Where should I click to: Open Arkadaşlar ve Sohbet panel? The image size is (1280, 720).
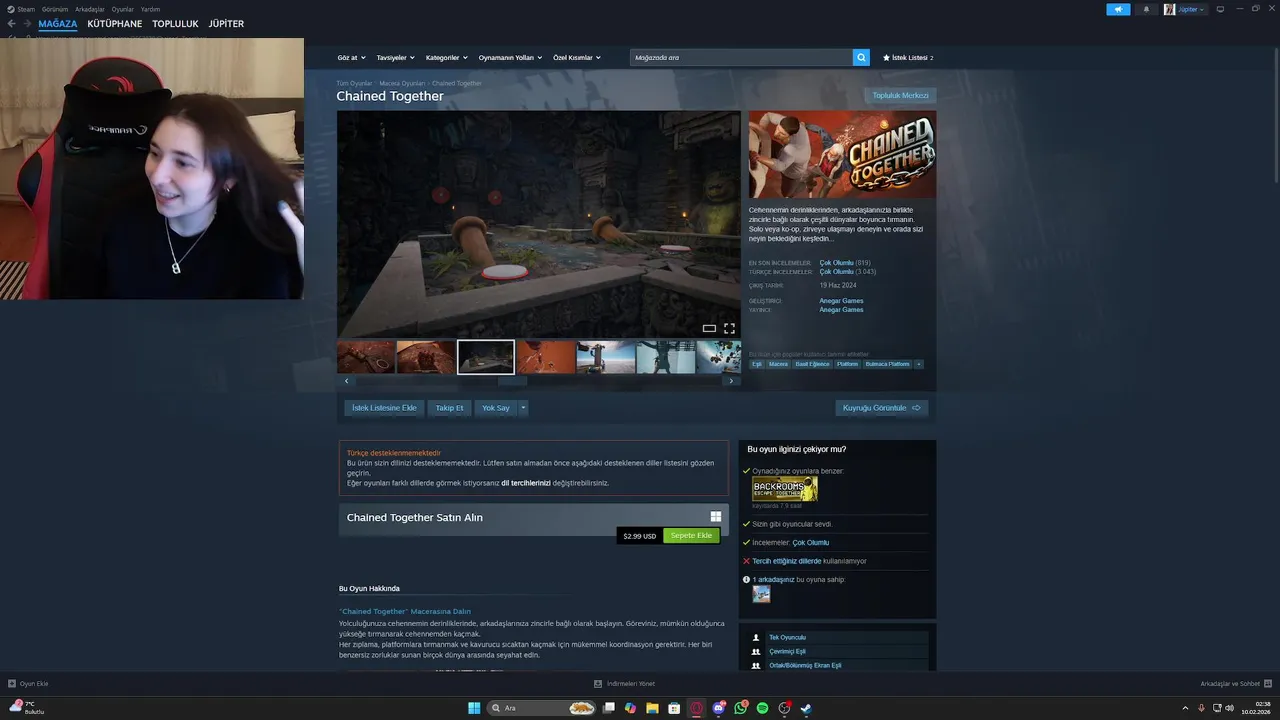tap(1235, 684)
